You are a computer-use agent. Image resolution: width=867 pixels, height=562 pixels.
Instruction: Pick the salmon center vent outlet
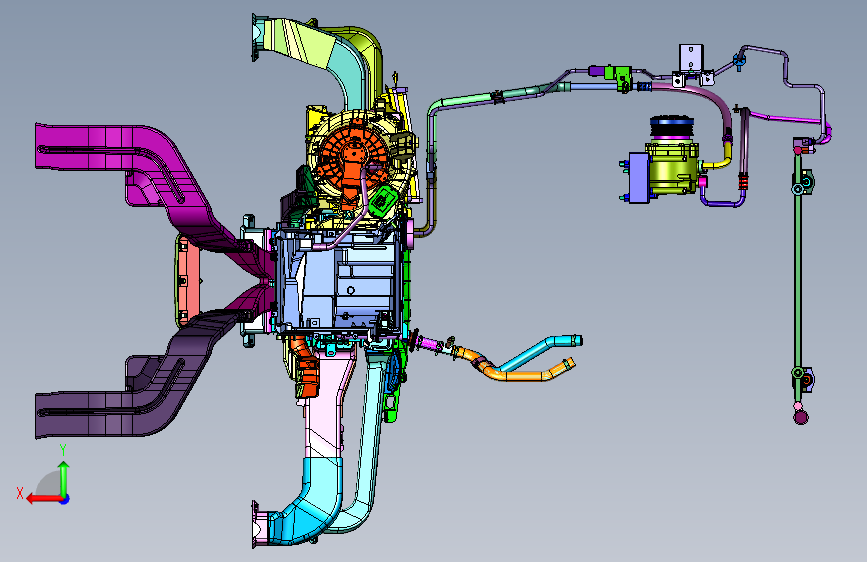tap(187, 281)
